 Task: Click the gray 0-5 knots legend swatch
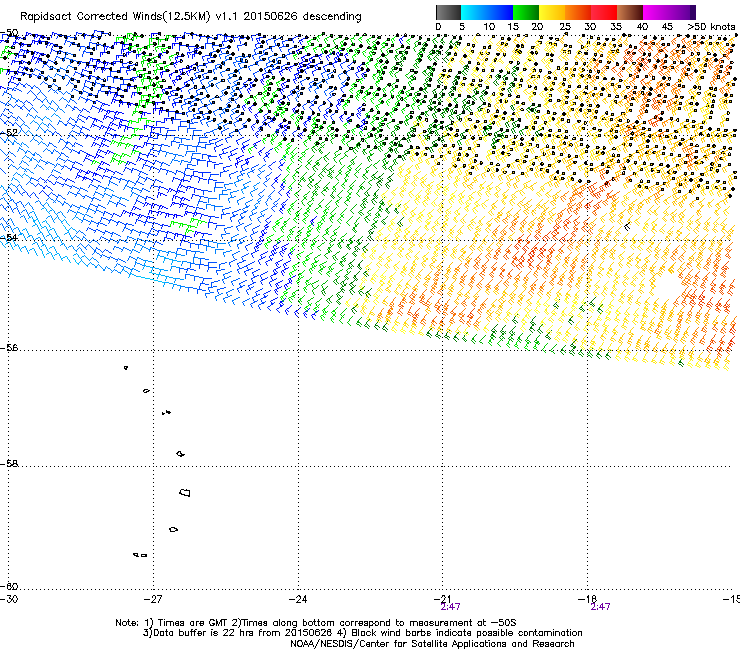(x=448, y=12)
